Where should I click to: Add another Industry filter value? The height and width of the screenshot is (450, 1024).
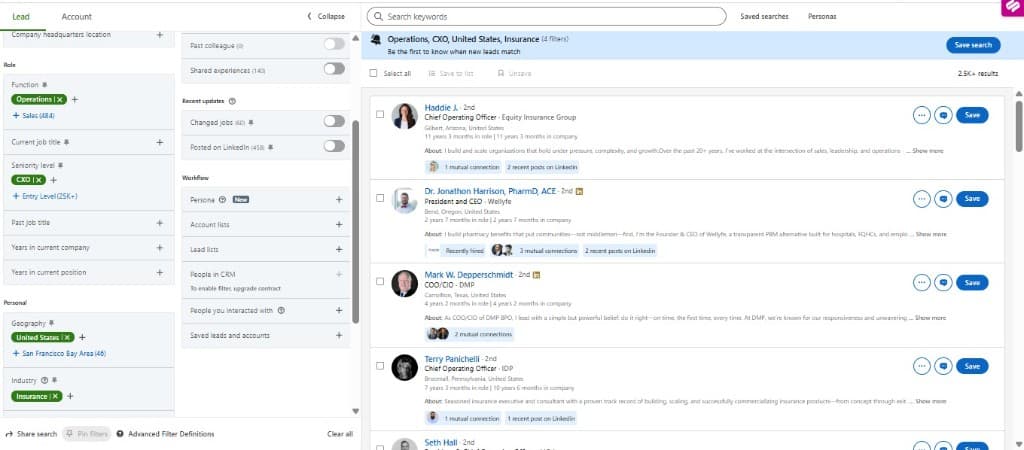(70, 396)
